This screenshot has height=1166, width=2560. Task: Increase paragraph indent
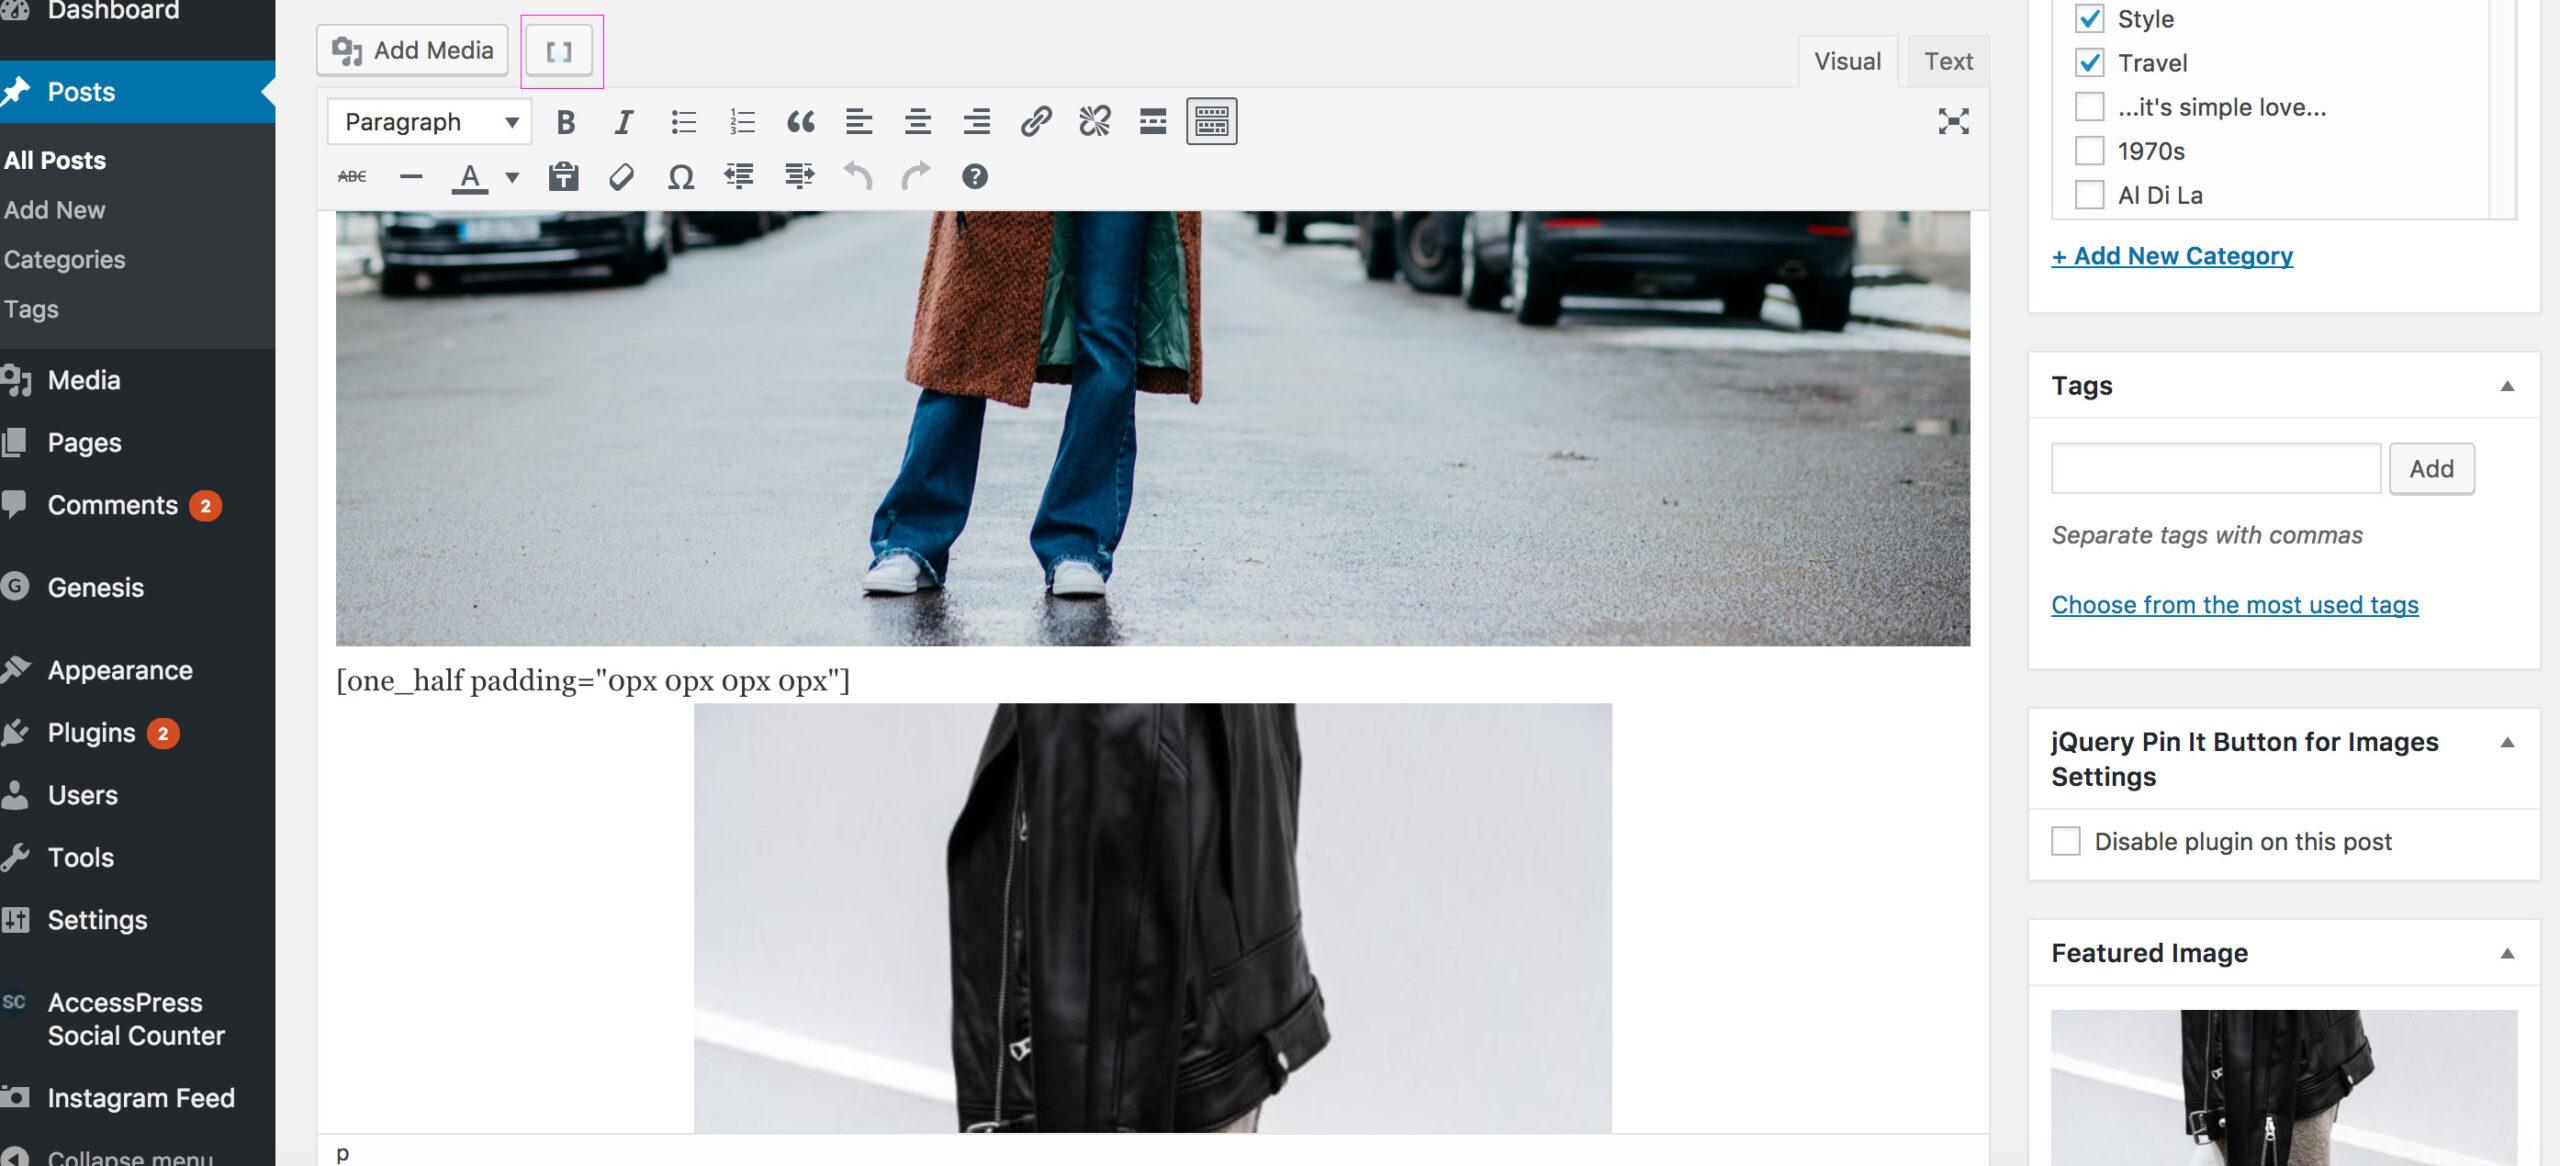pos(799,177)
